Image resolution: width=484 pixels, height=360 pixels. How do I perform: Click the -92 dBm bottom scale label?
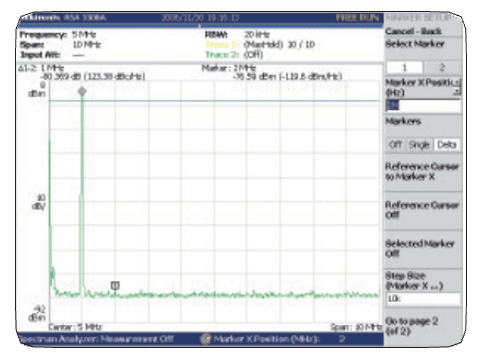pos(37,314)
